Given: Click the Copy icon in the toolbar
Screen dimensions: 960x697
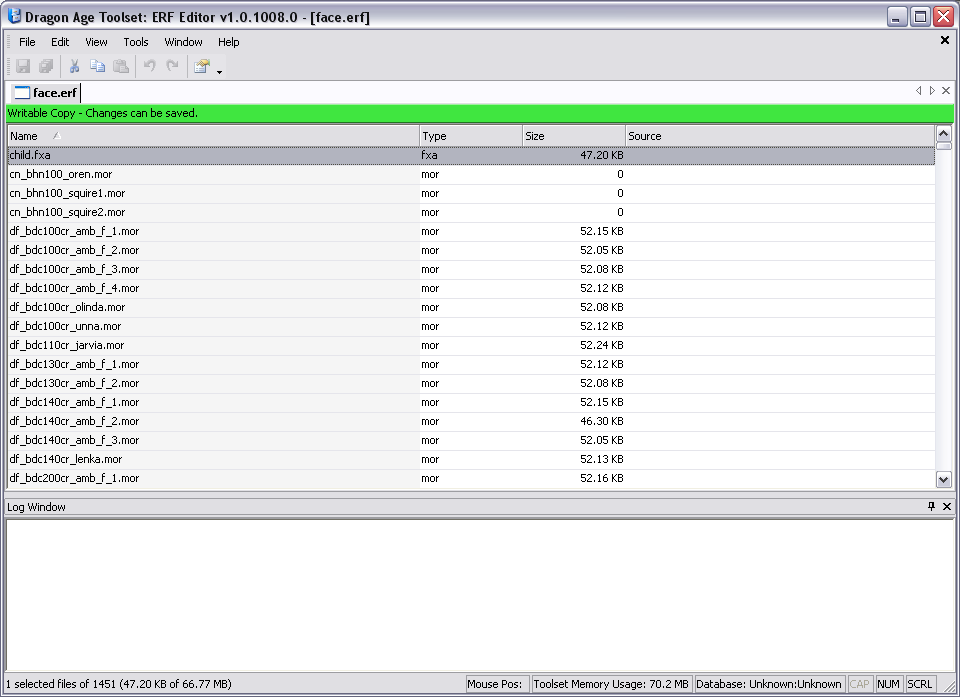Looking at the screenshot, I should (97, 67).
